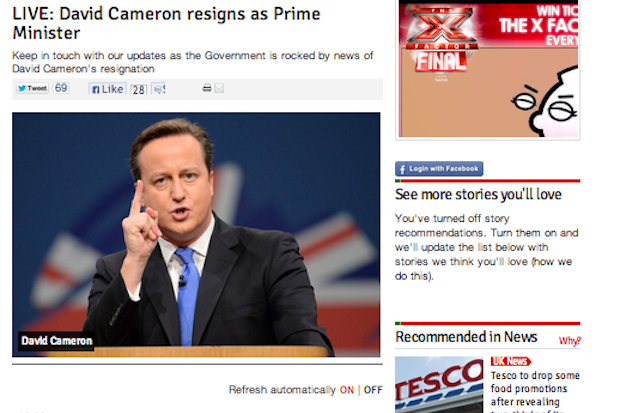Click the 'See more stories you'll love' heading

click(478, 194)
